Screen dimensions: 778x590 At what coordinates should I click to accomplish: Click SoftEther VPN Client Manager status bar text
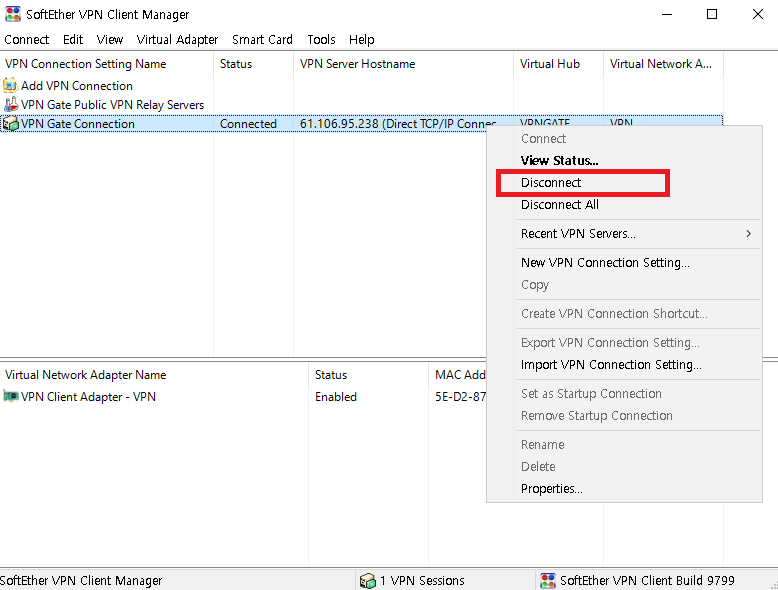(x=81, y=580)
